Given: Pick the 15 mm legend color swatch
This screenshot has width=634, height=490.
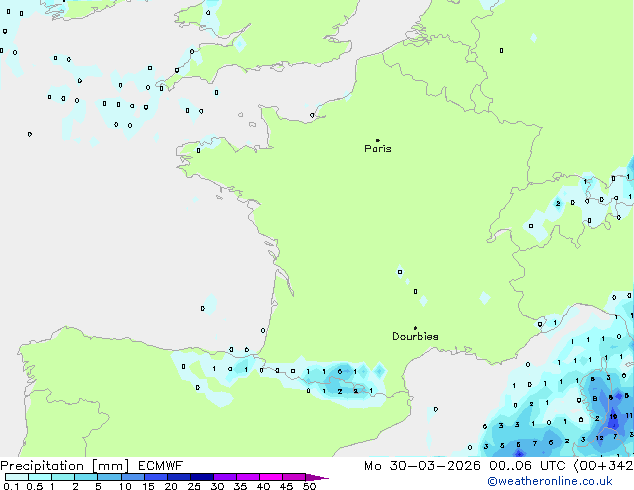Looking at the screenshot, I should (x=155, y=477).
